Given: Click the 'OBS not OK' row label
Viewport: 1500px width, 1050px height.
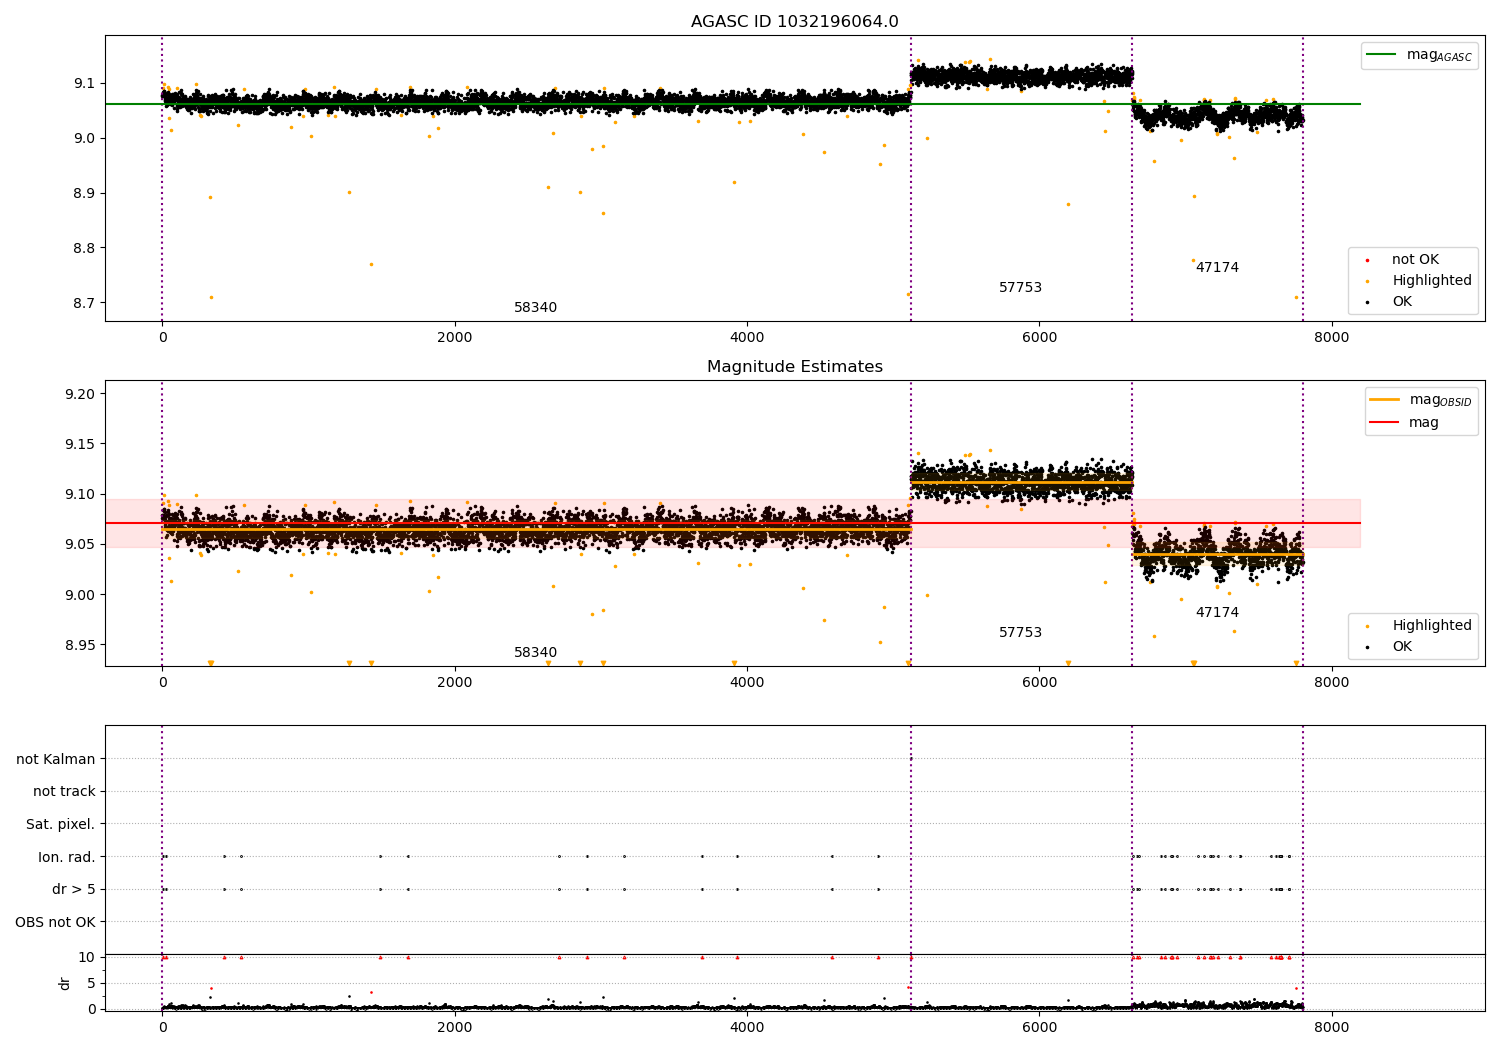Looking at the screenshot, I should pyautogui.click(x=56, y=922).
